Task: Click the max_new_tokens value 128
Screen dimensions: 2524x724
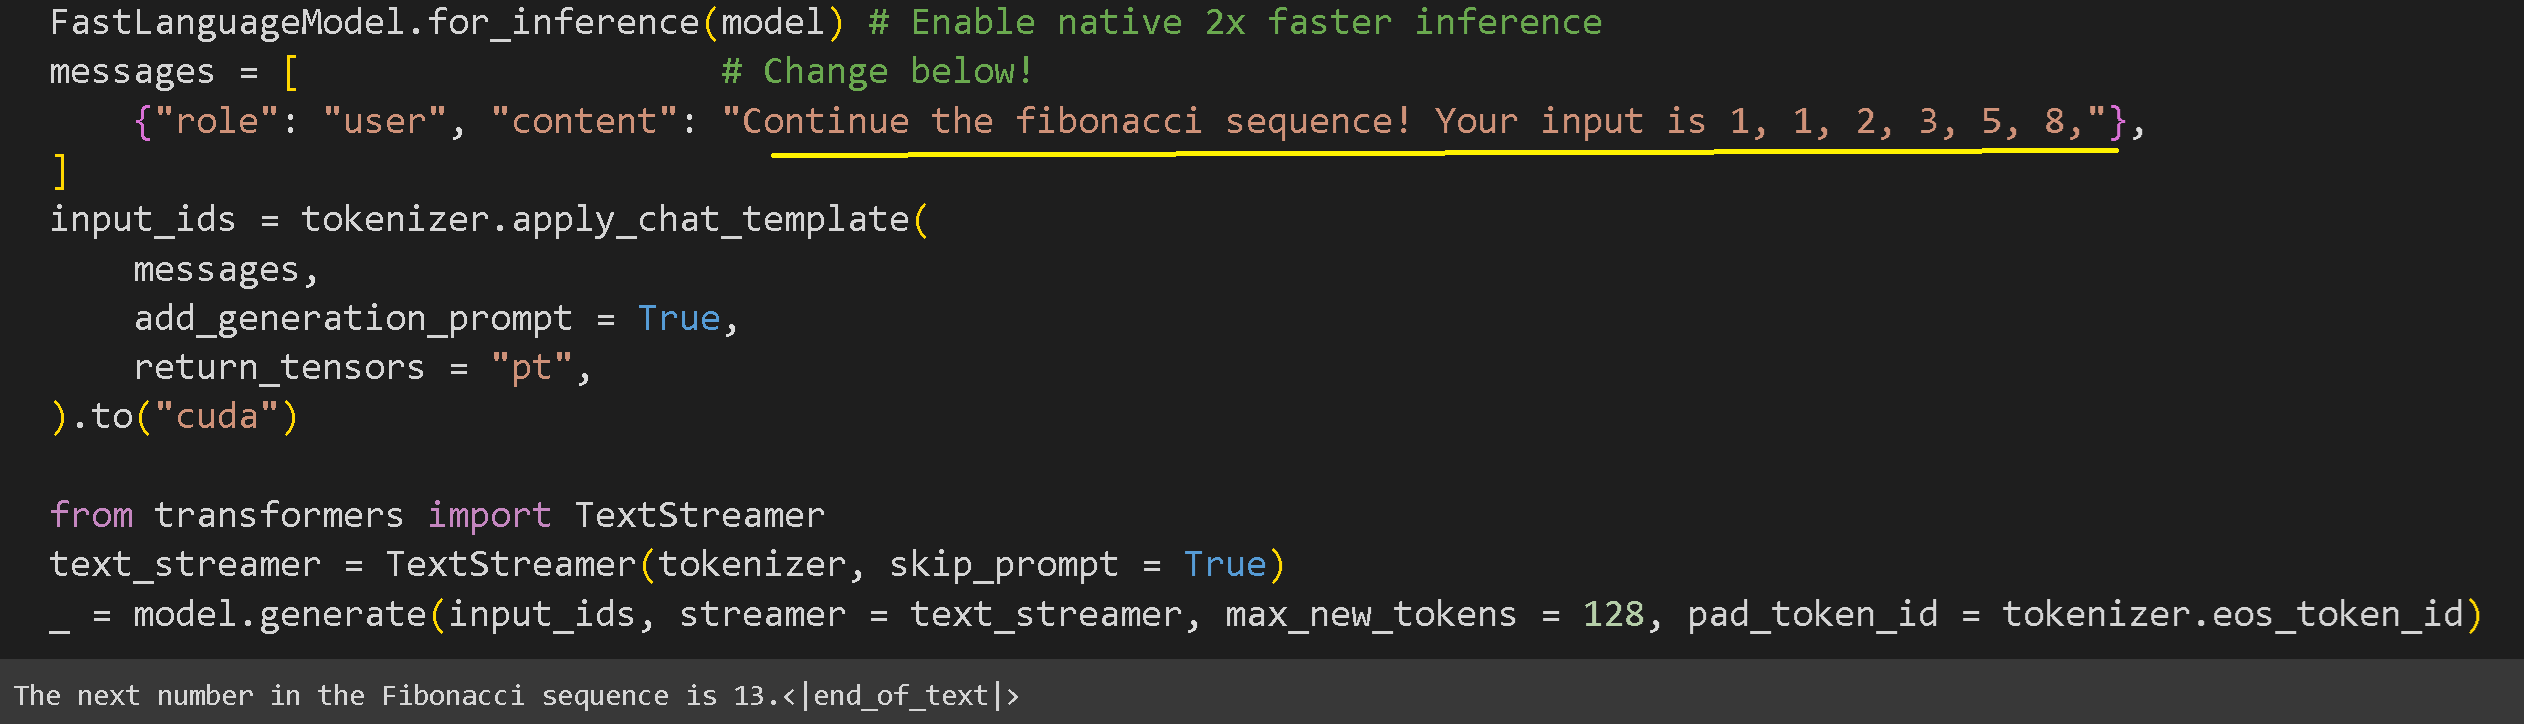Action: [1612, 614]
